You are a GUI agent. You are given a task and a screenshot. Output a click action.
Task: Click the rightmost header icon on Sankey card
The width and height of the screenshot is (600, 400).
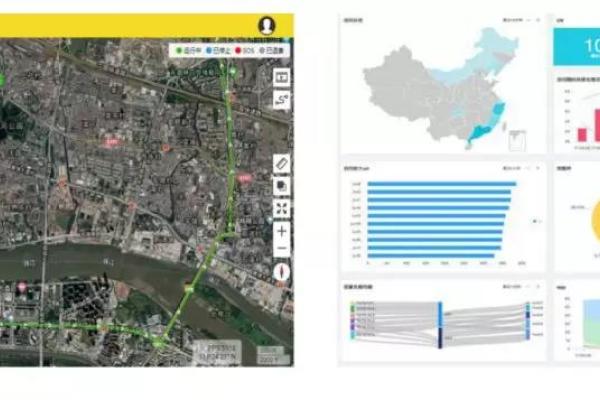[x=538, y=286]
